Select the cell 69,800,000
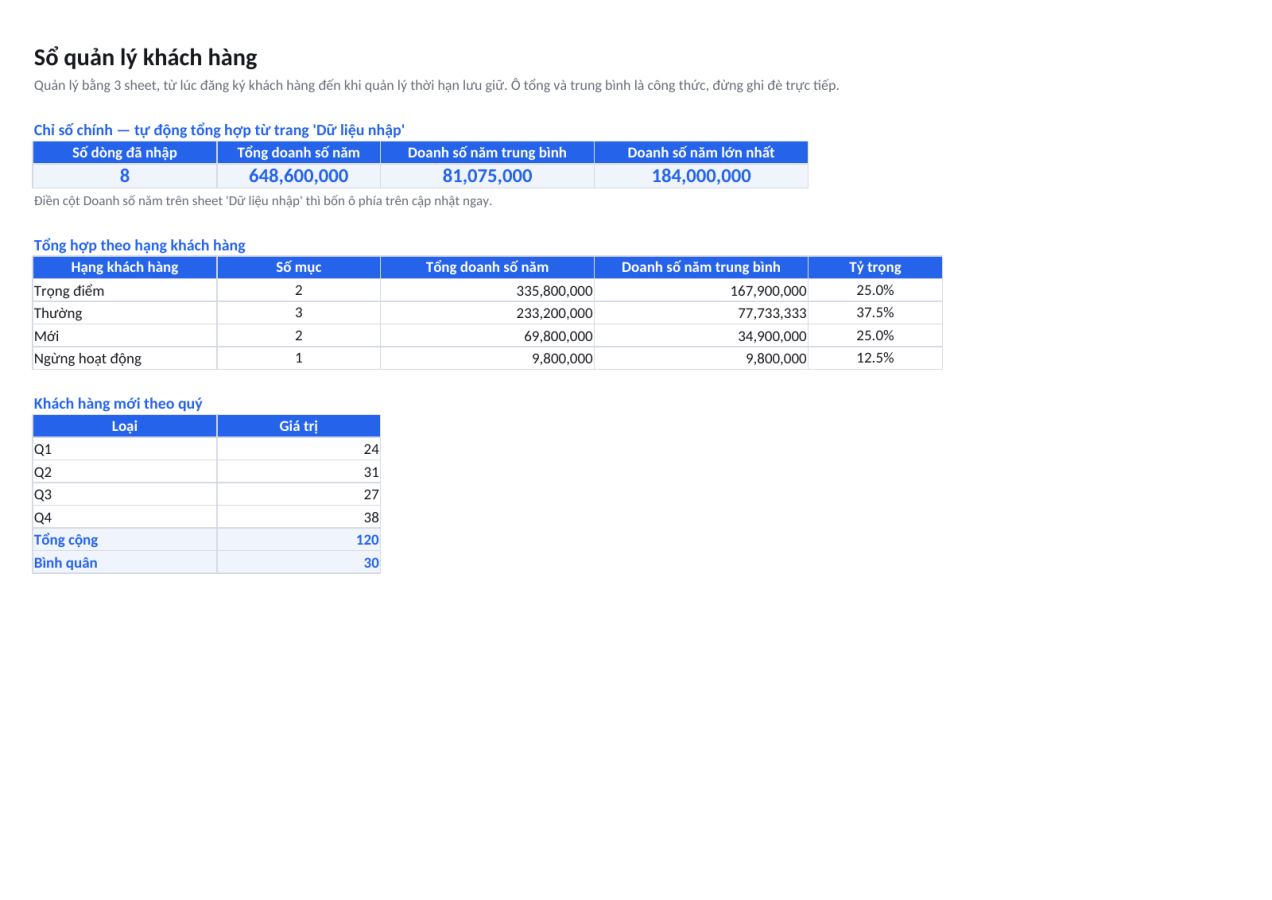The image size is (1272, 900). tap(488, 335)
